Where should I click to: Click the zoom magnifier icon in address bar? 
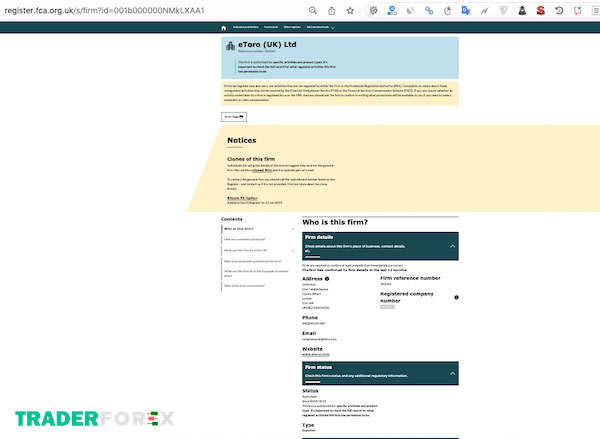[x=313, y=11]
